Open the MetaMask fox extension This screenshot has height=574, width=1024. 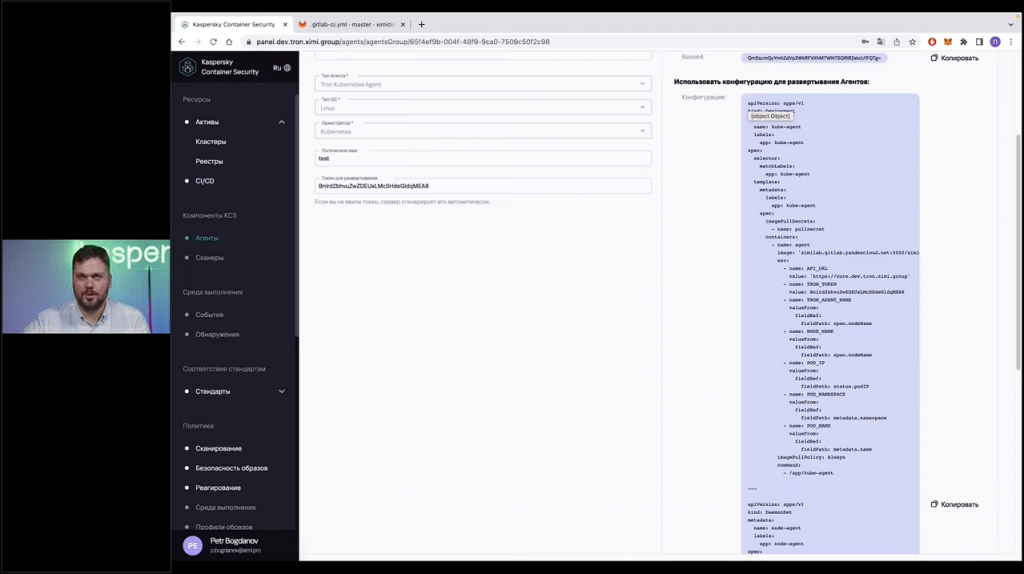(x=948, y=42)
